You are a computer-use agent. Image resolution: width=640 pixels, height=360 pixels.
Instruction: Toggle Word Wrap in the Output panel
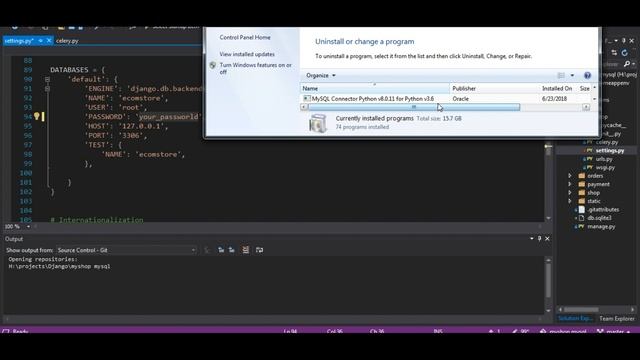pyautogui.click(x=259, y=250)
